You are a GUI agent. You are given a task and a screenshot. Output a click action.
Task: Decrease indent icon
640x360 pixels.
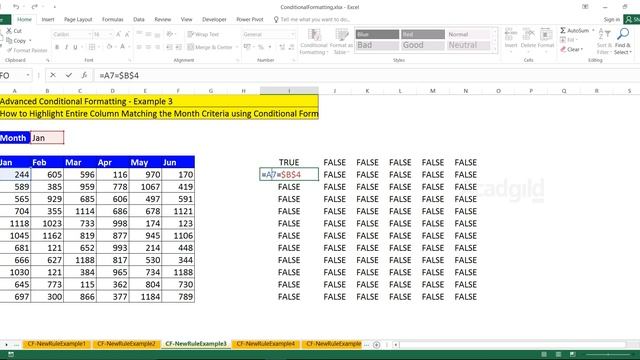click(169, 47)
